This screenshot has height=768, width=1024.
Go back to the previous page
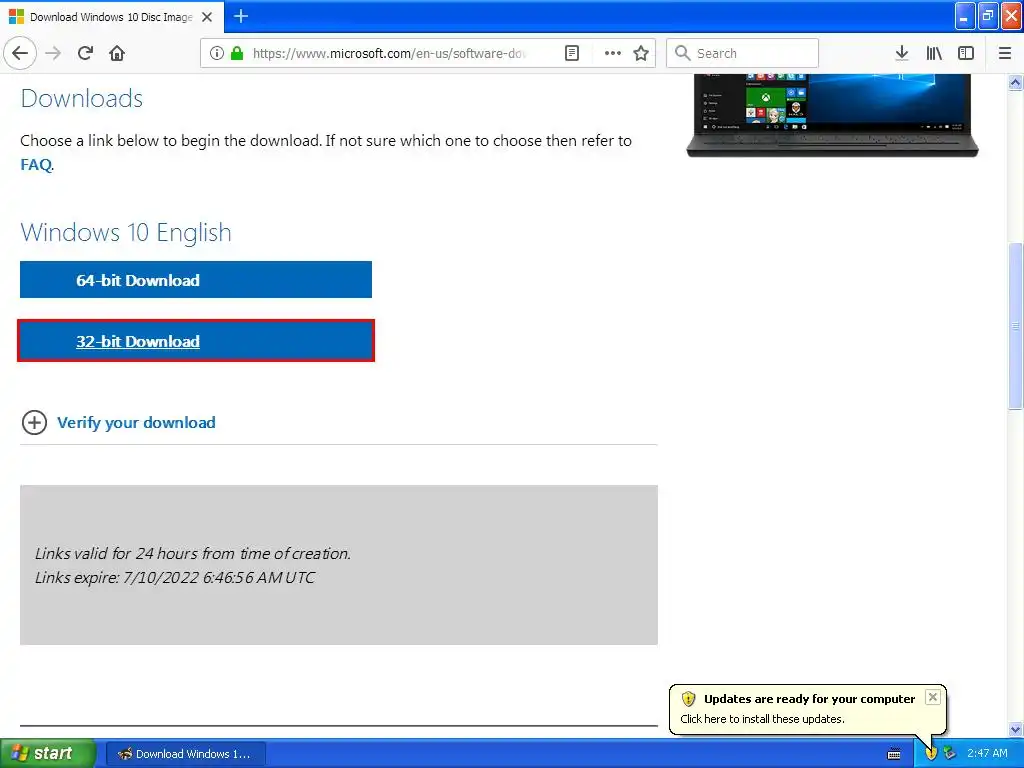click(20, 53)
